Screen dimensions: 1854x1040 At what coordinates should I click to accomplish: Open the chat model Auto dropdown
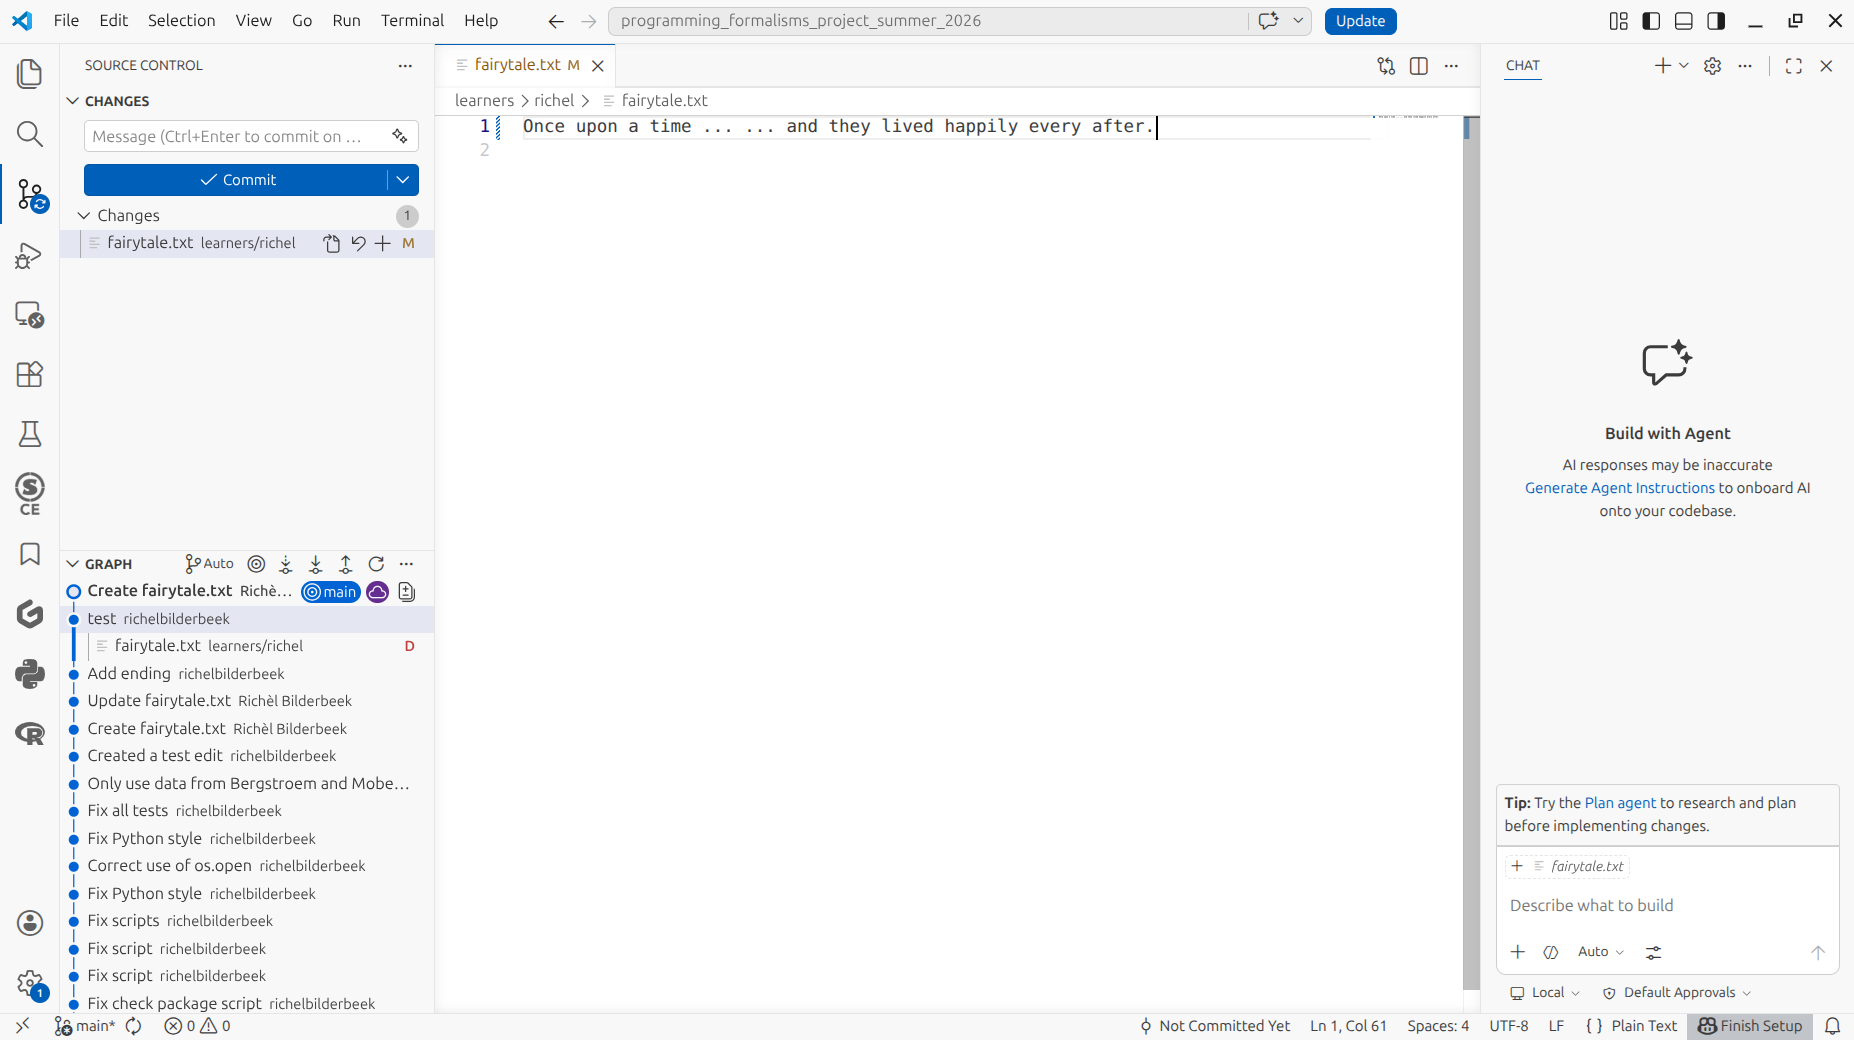pyautogui.click(x=1601, y=952)
